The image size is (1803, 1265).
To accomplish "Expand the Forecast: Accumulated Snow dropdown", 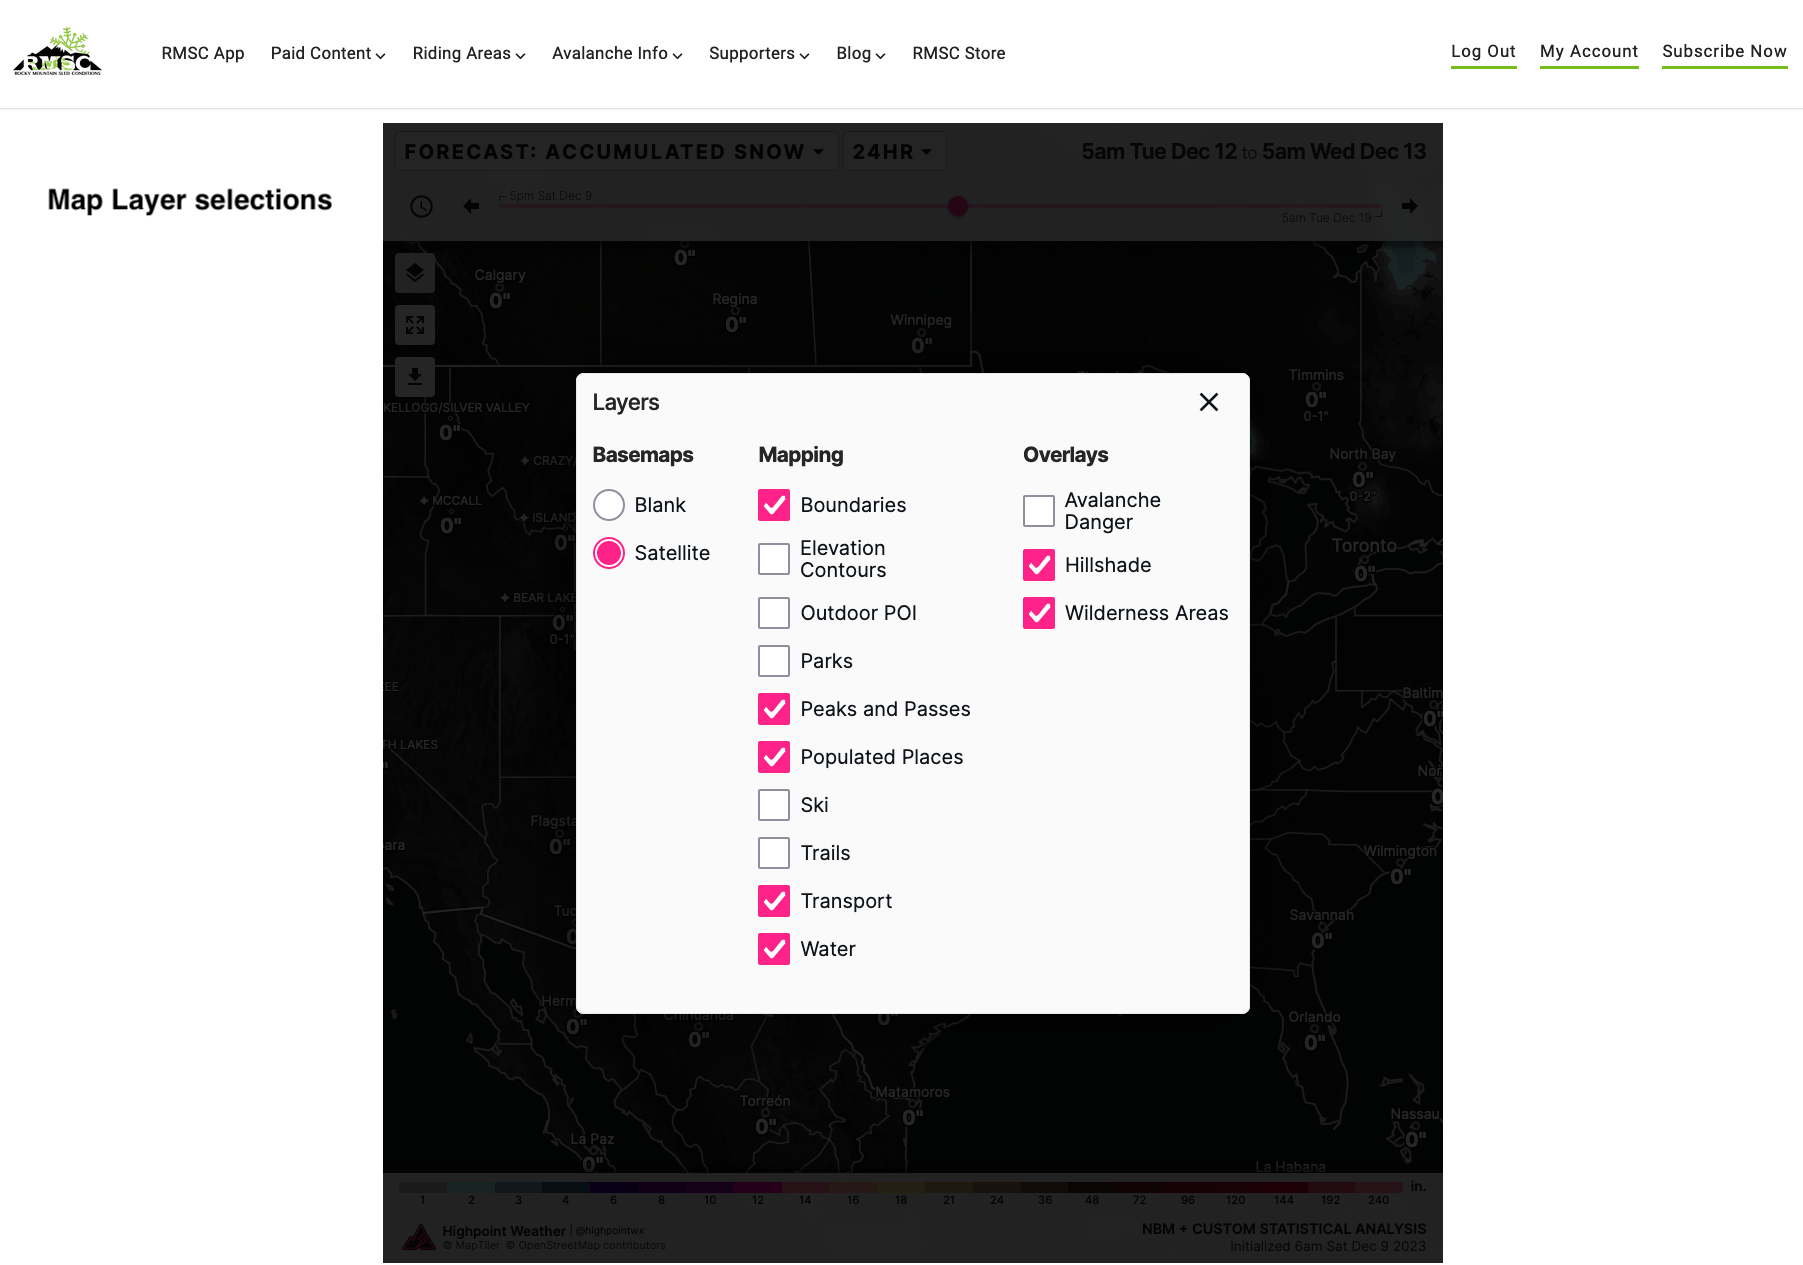I will (615, 152).
